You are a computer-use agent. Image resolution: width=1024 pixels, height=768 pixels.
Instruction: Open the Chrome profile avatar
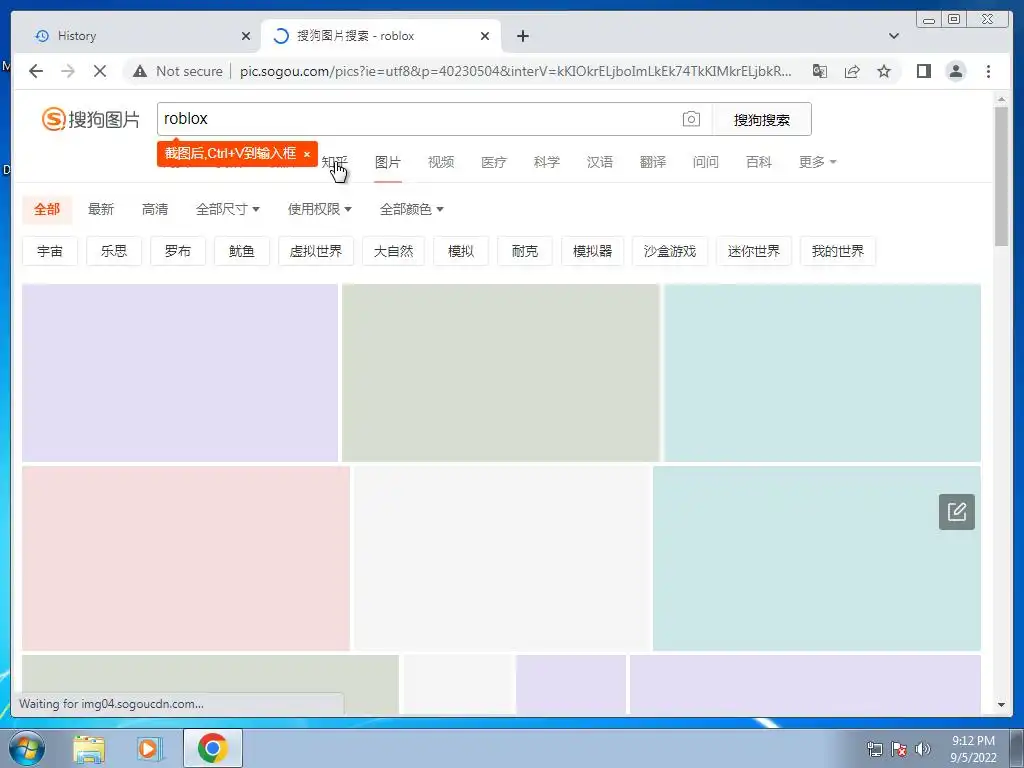956,71
